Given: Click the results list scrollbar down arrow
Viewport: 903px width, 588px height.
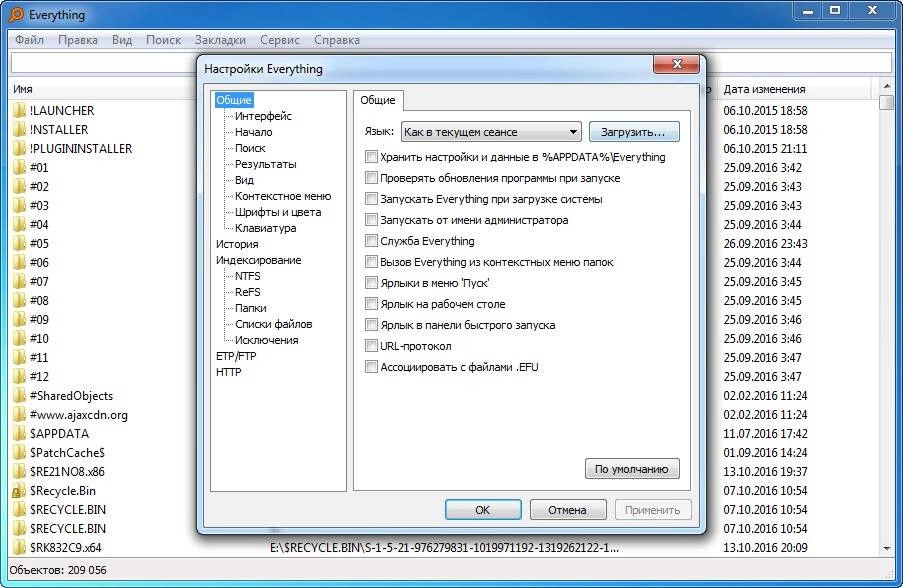Looking at the screenshot, I should pos(887,549).
